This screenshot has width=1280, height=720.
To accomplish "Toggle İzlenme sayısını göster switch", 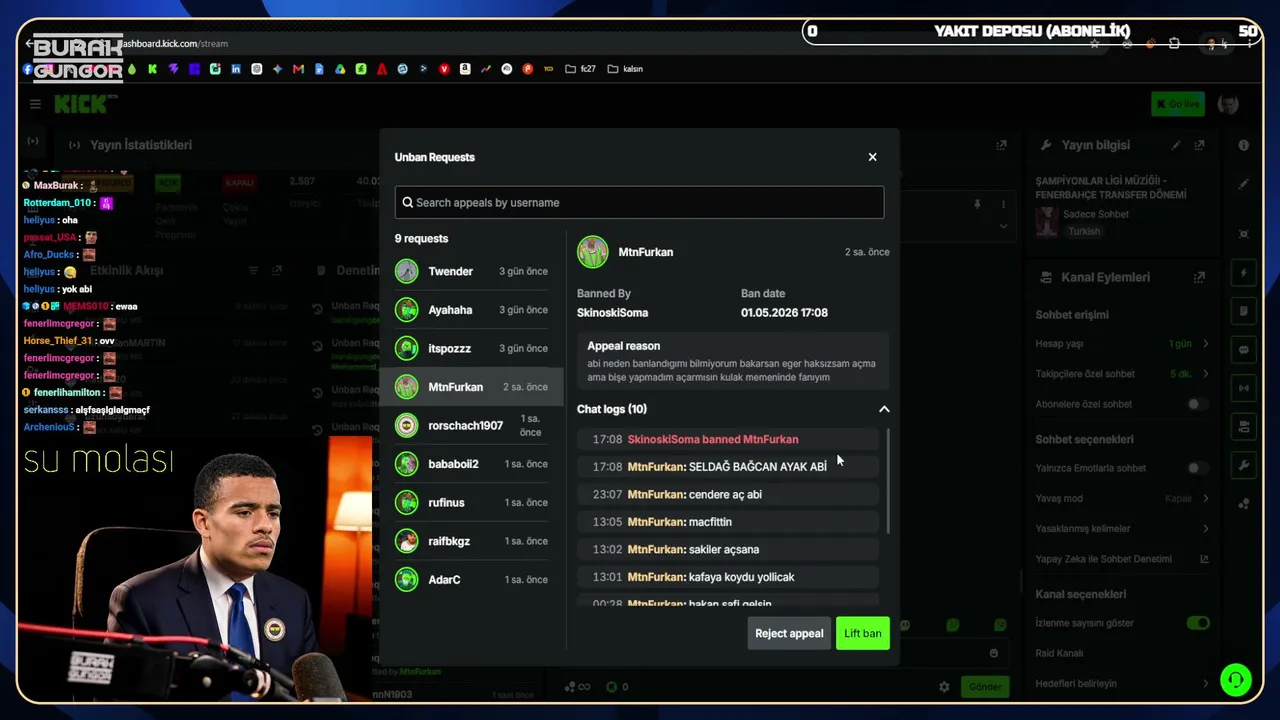I will (x=1197, y=623).
